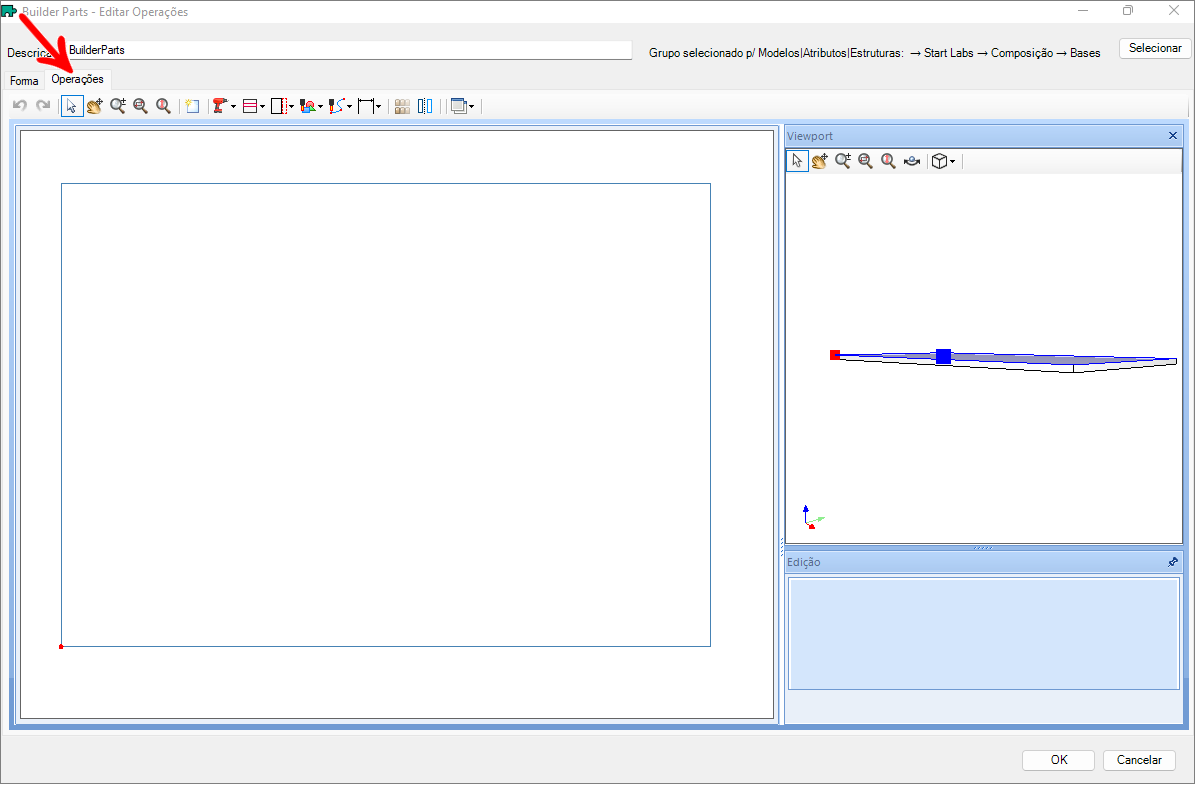Click the red-marked zoom magnifier in main toolbar
The image size is (1203, 792).
(x=163, y=106)
